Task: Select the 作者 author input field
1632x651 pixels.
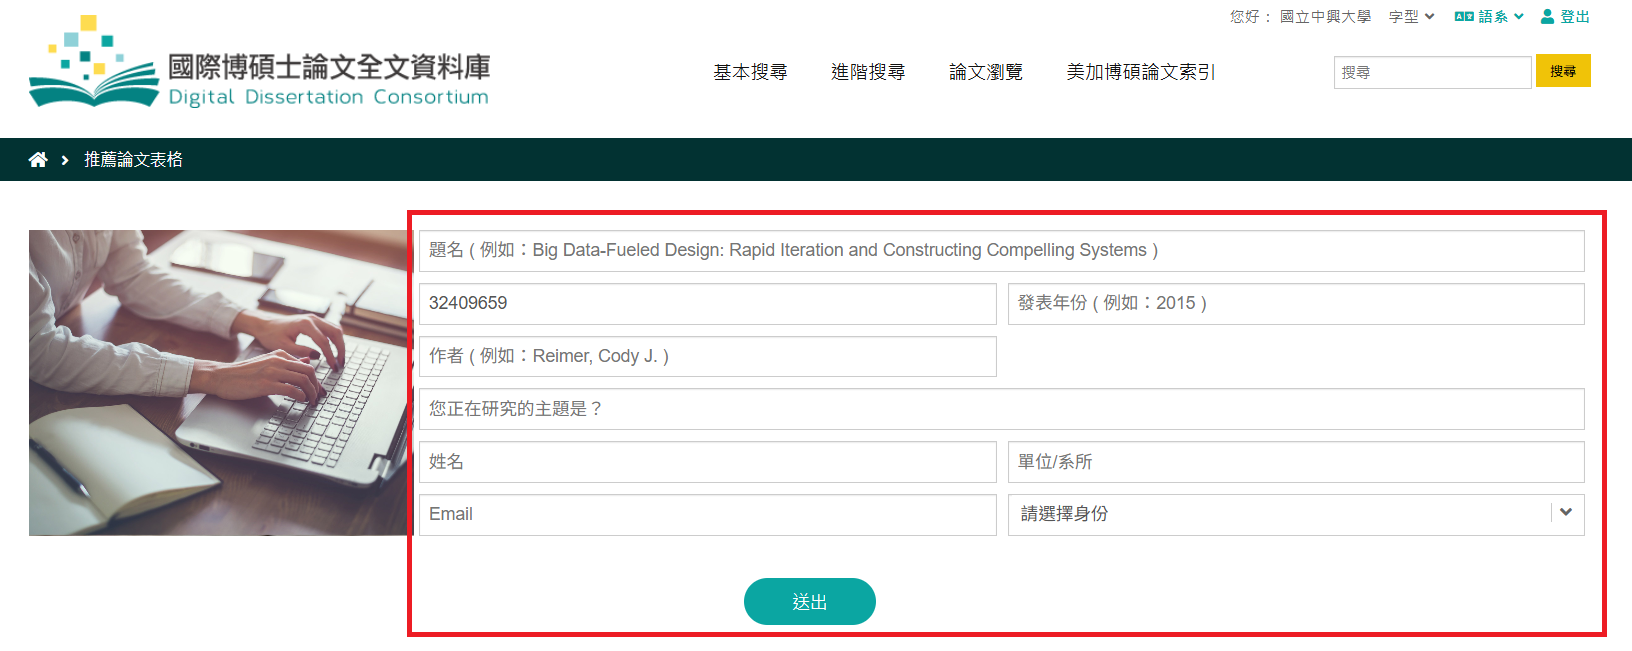Action: (x=707, y=356)
